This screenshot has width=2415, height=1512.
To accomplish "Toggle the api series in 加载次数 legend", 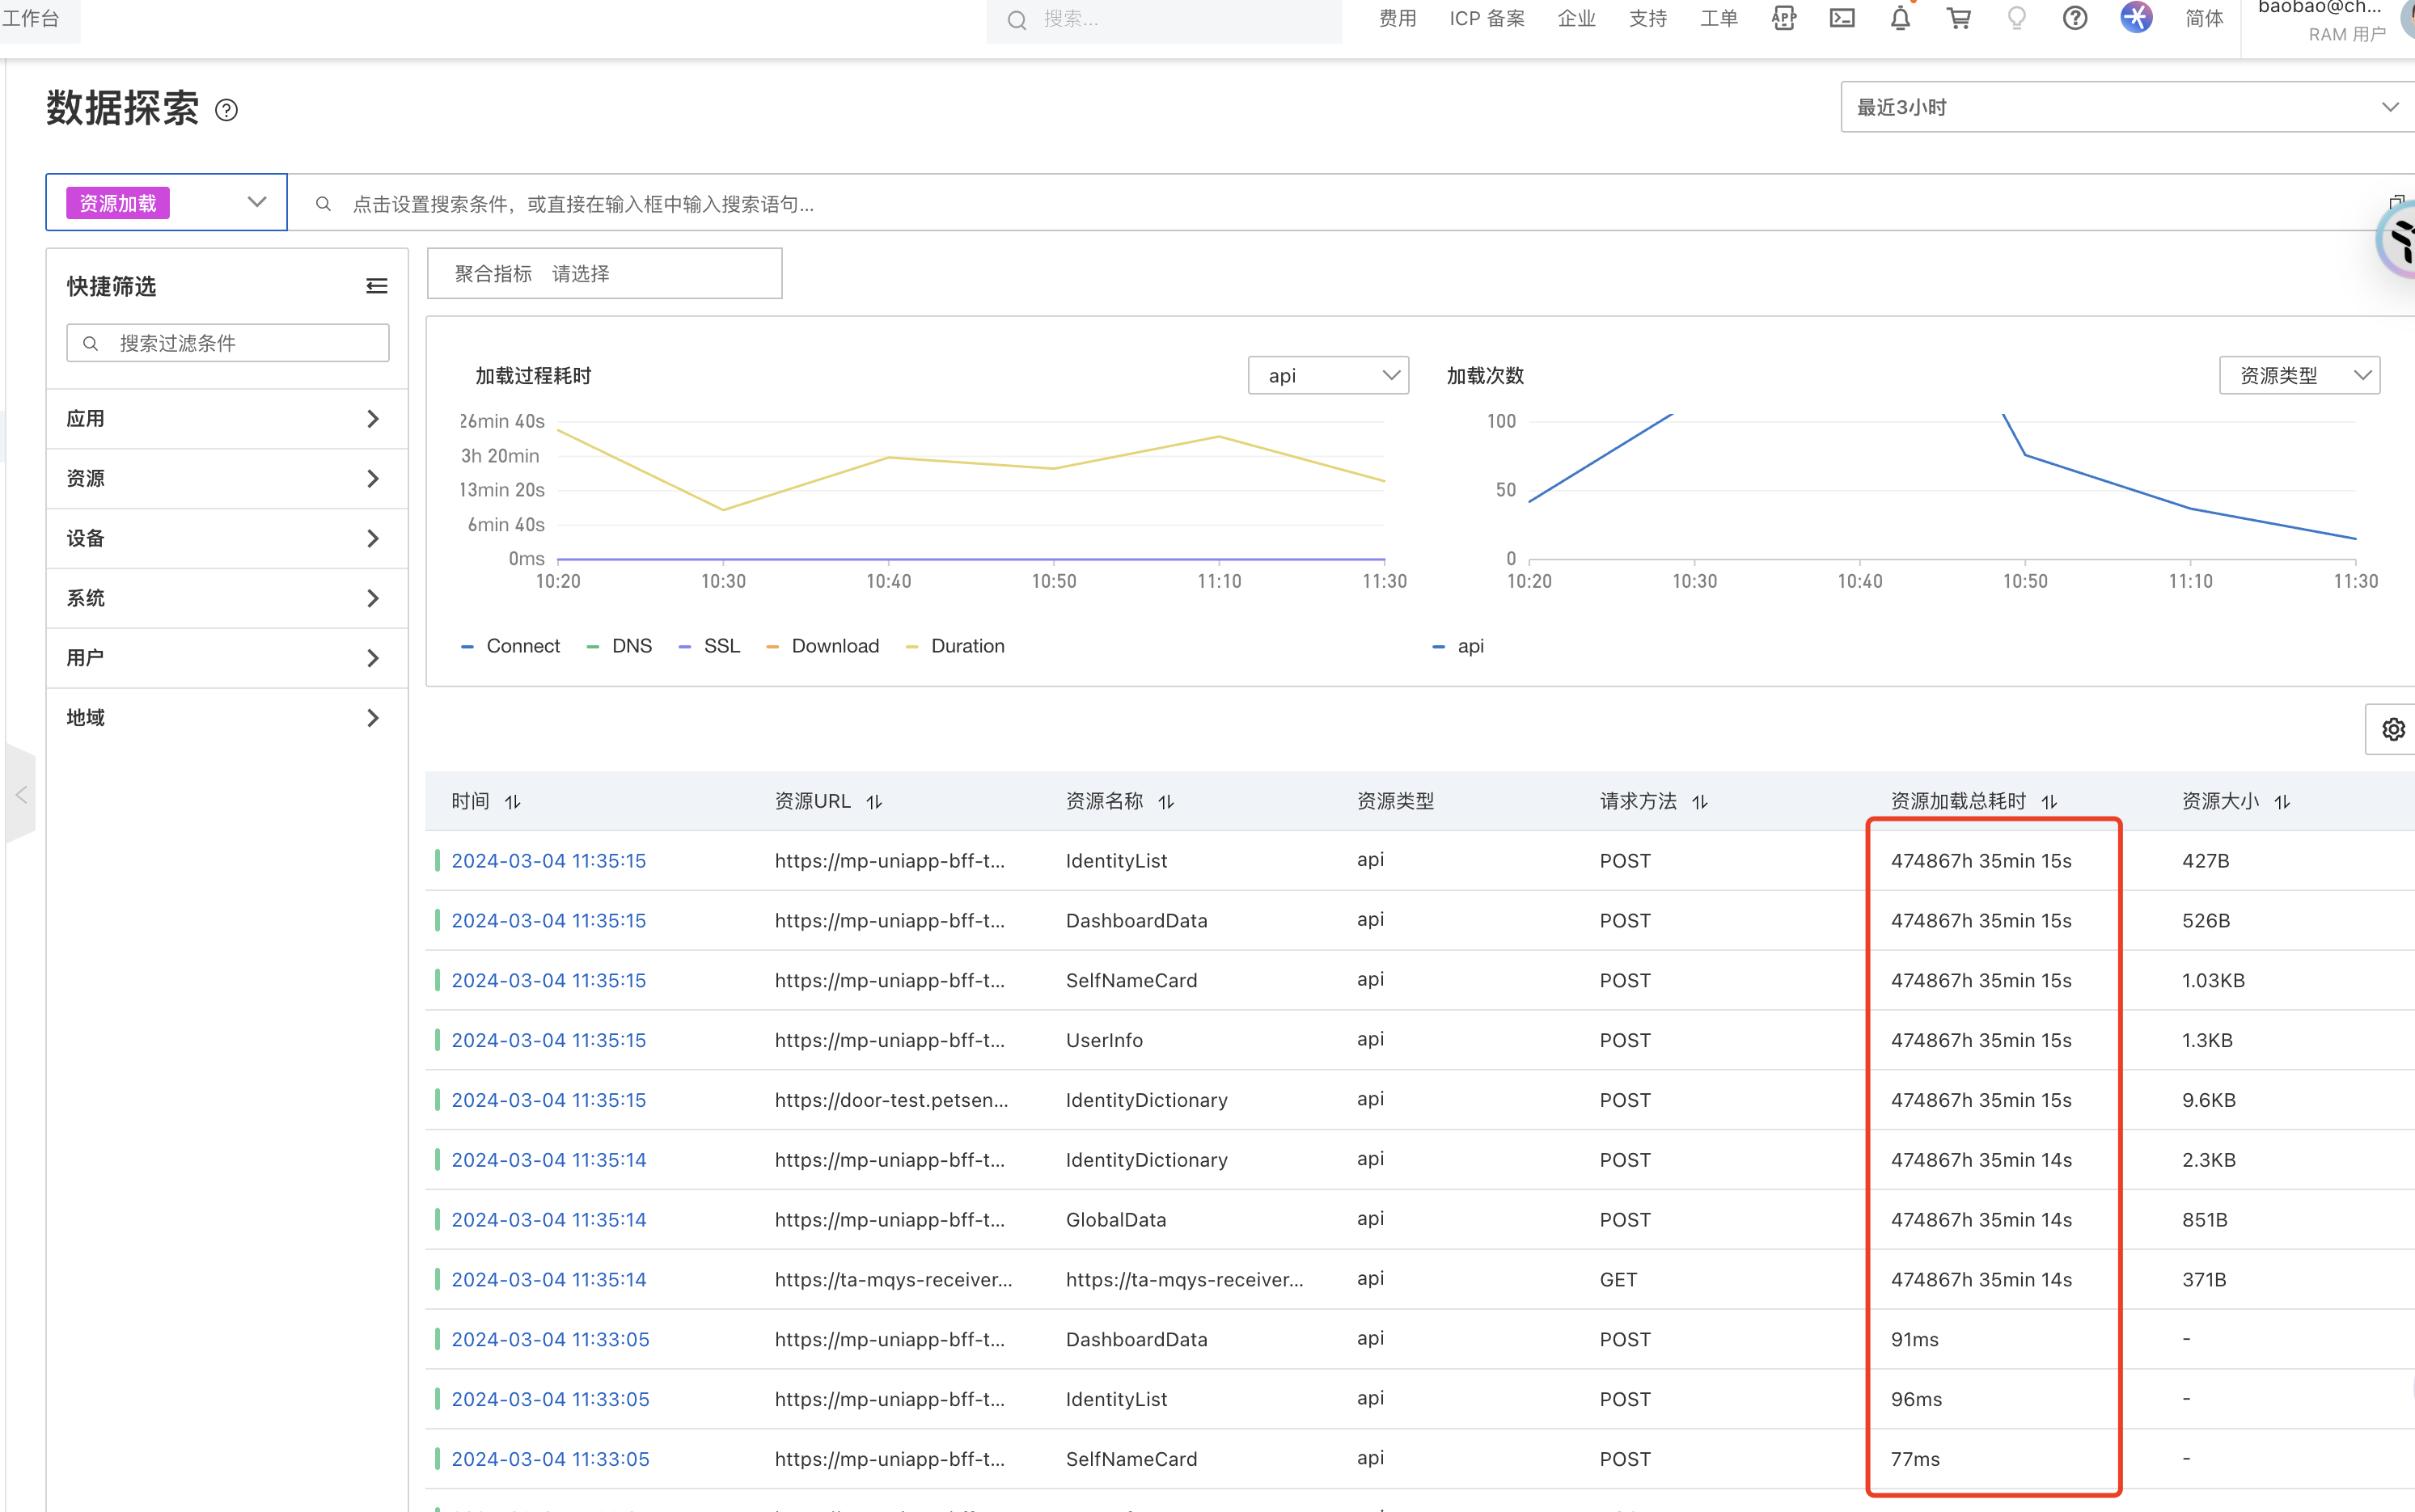I will (x=1458, y=646).
